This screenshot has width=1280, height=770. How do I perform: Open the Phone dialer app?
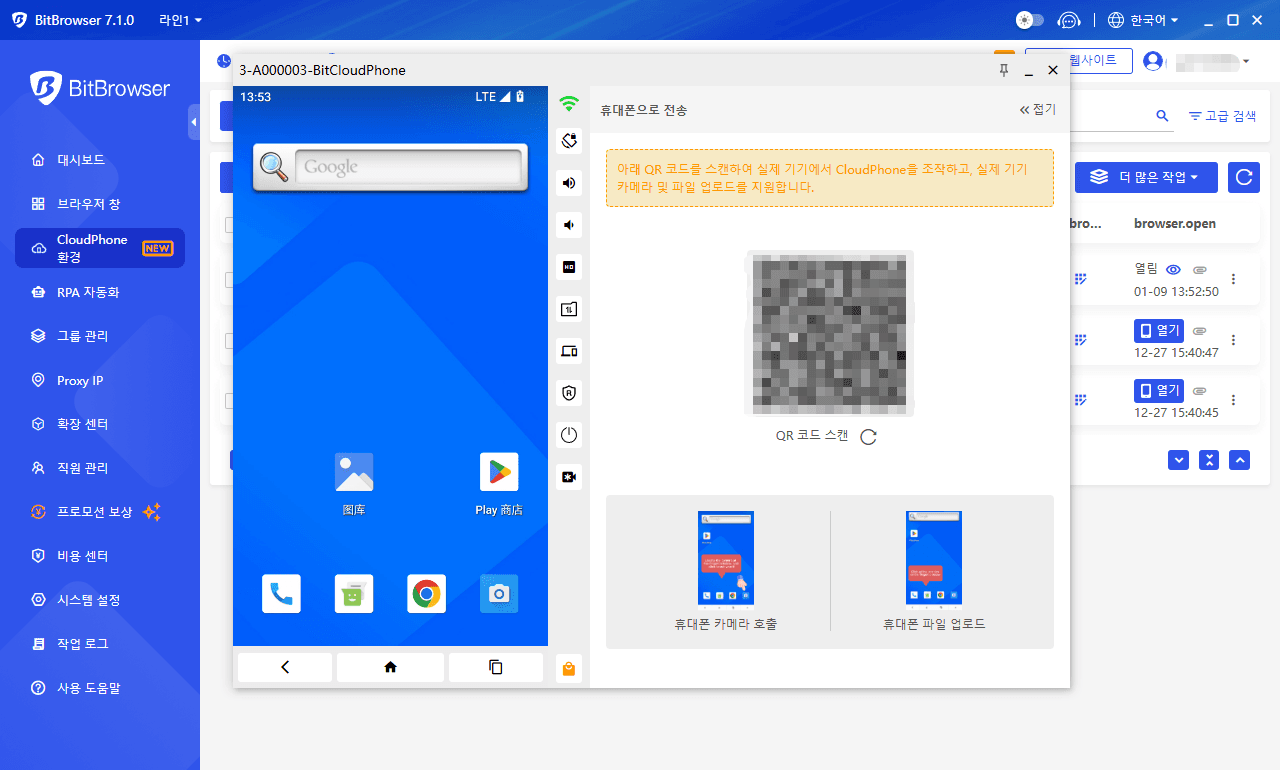click(281, 593)
